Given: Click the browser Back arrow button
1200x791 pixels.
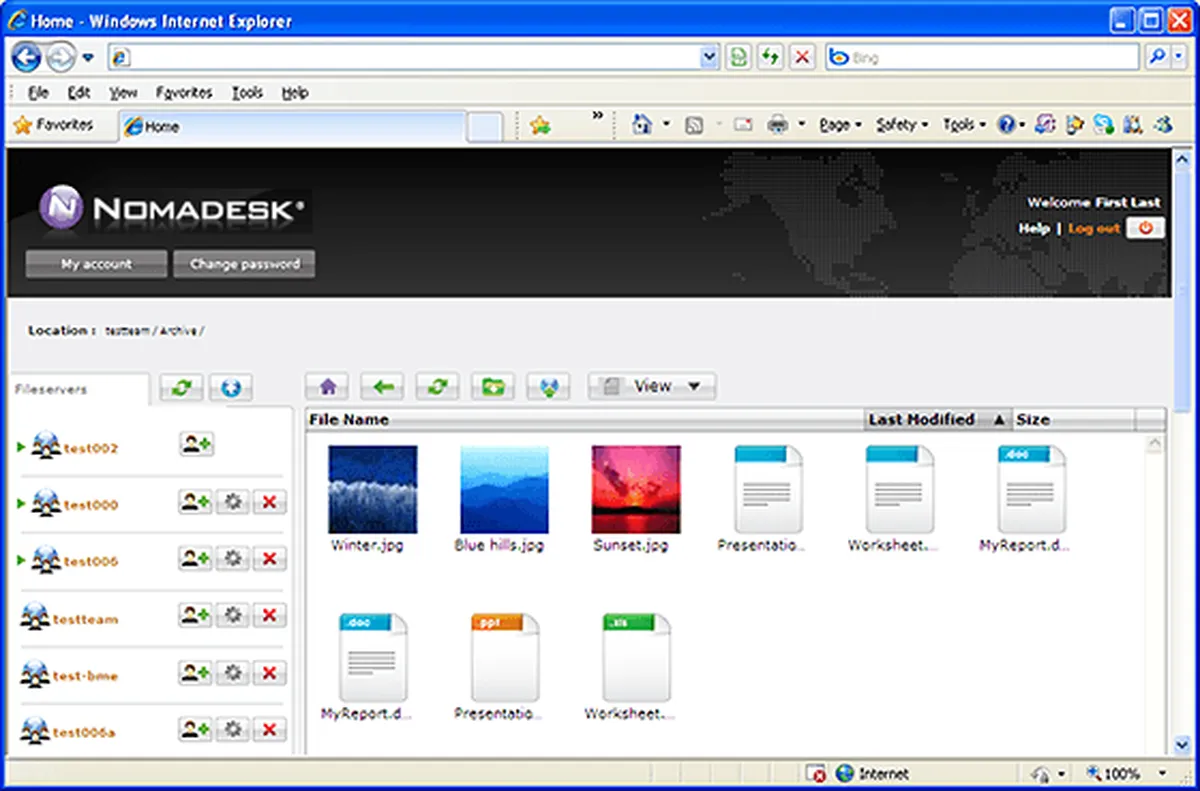Looking at the screenshot, I should tap(26, 57).
